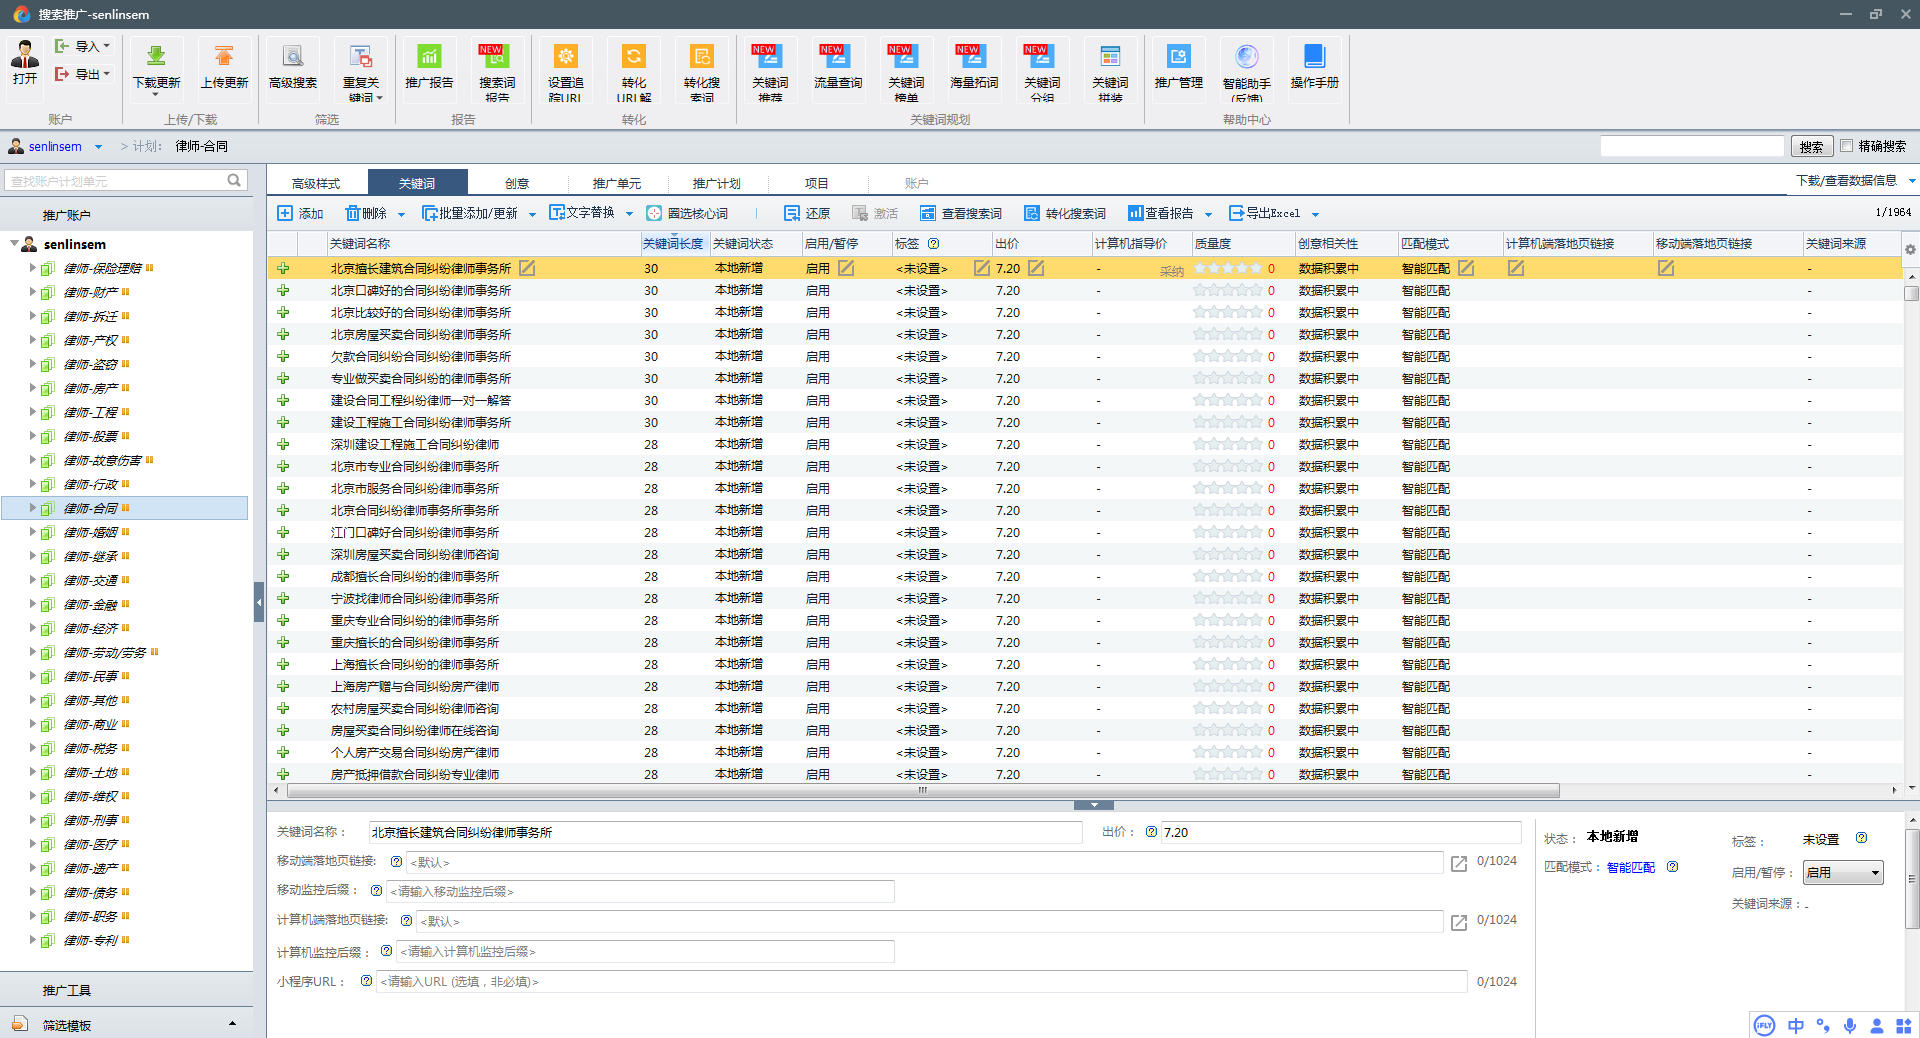The height and width of the screenshot is (1038, 1920).
Task: Open the 启用/暂停 dropdown in details panel
Action: pyautogui.click(x=1843, y=873)
